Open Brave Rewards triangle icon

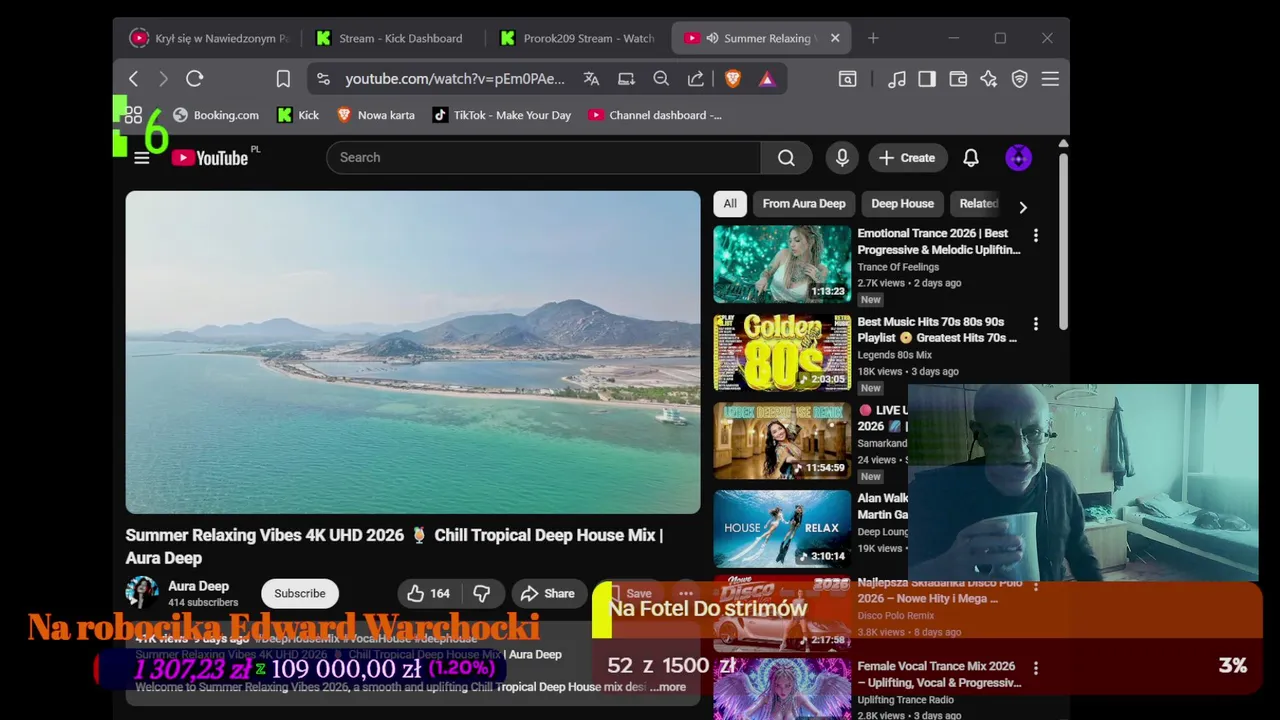[x=767, y=79]
